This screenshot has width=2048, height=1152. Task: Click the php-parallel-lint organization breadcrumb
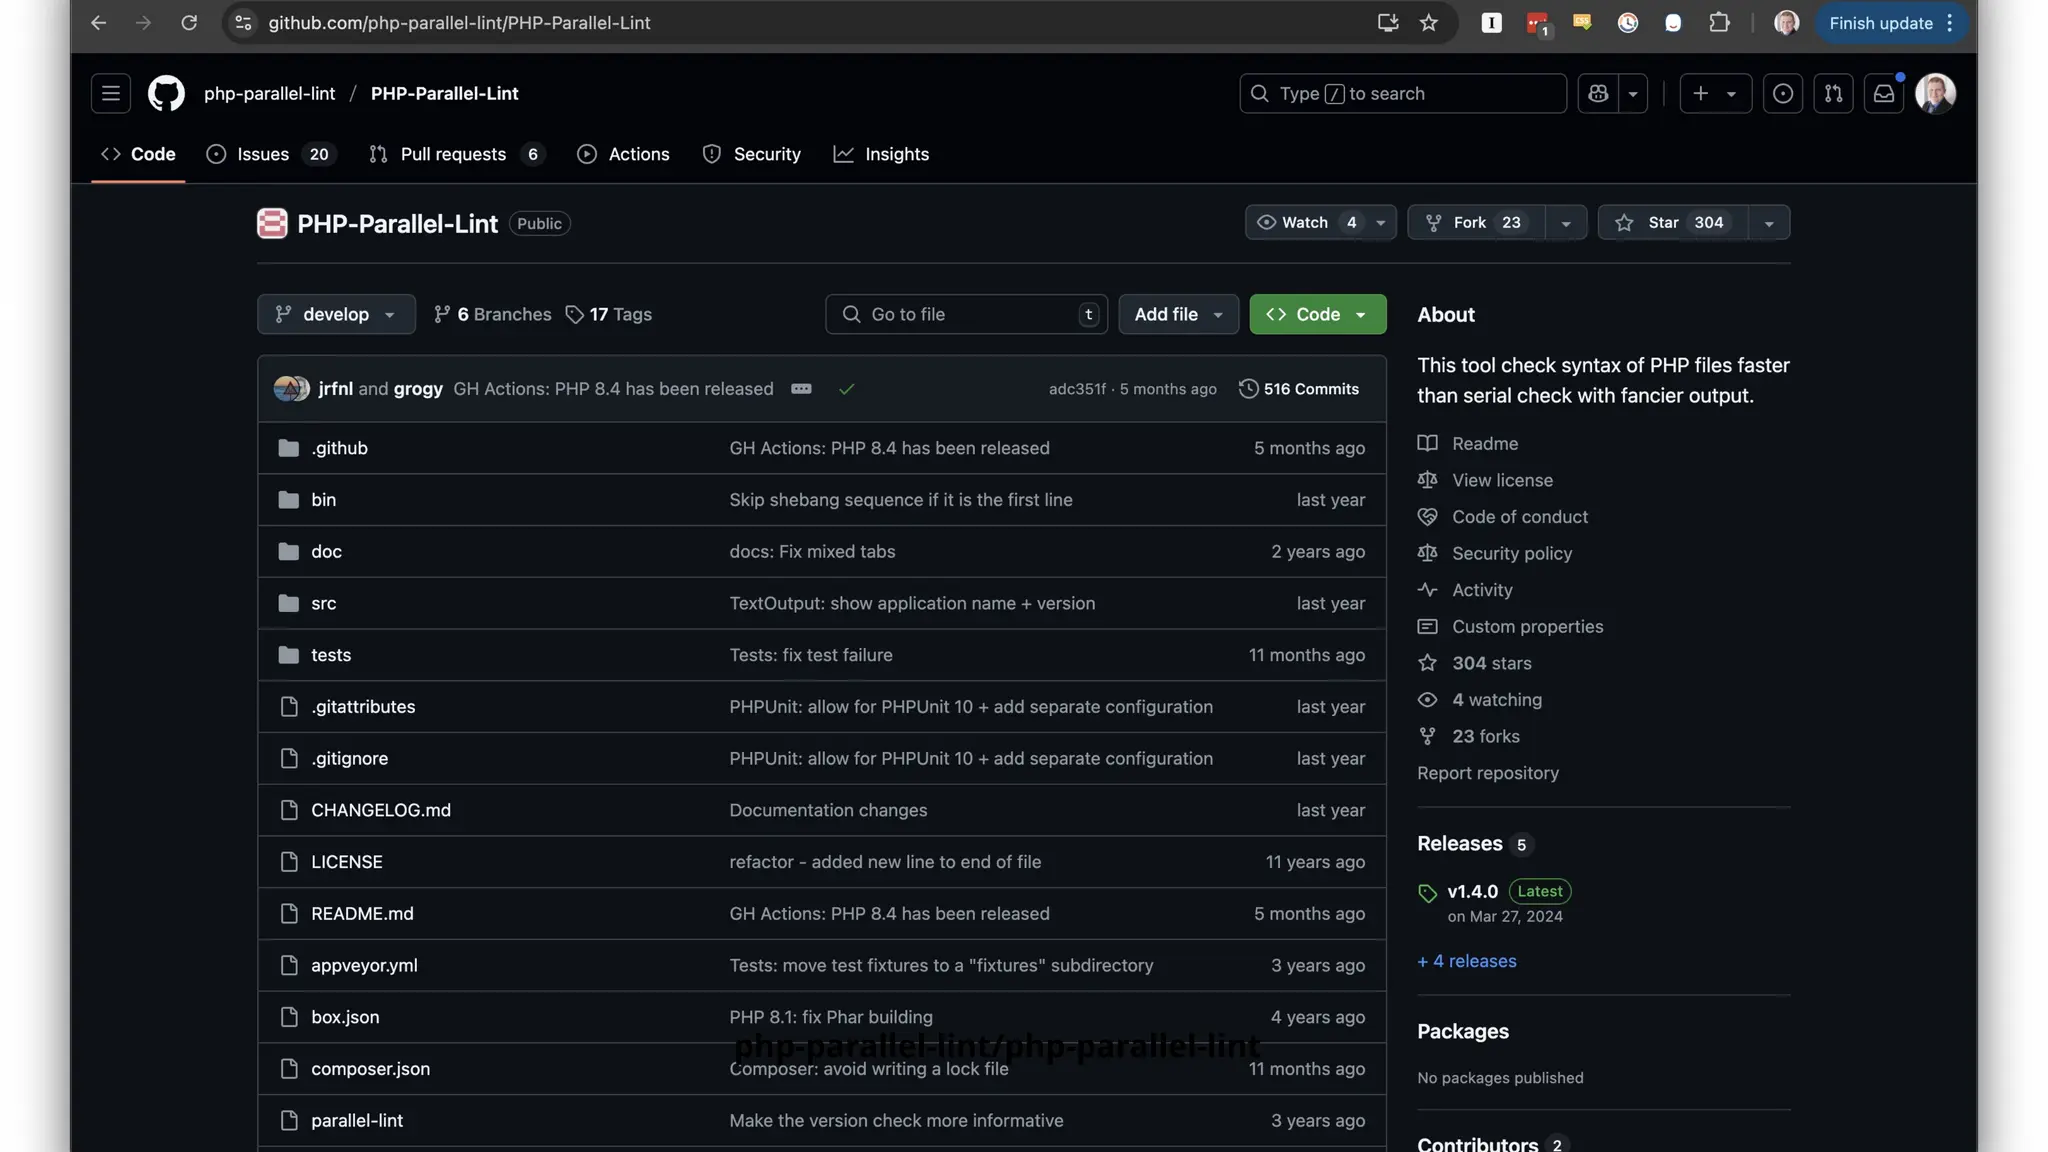coord(270,93)
